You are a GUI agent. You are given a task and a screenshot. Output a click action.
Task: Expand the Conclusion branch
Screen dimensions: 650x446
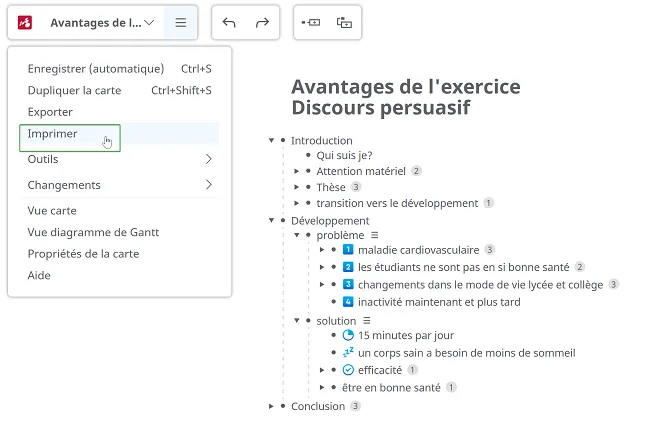[x=271, y=406]
